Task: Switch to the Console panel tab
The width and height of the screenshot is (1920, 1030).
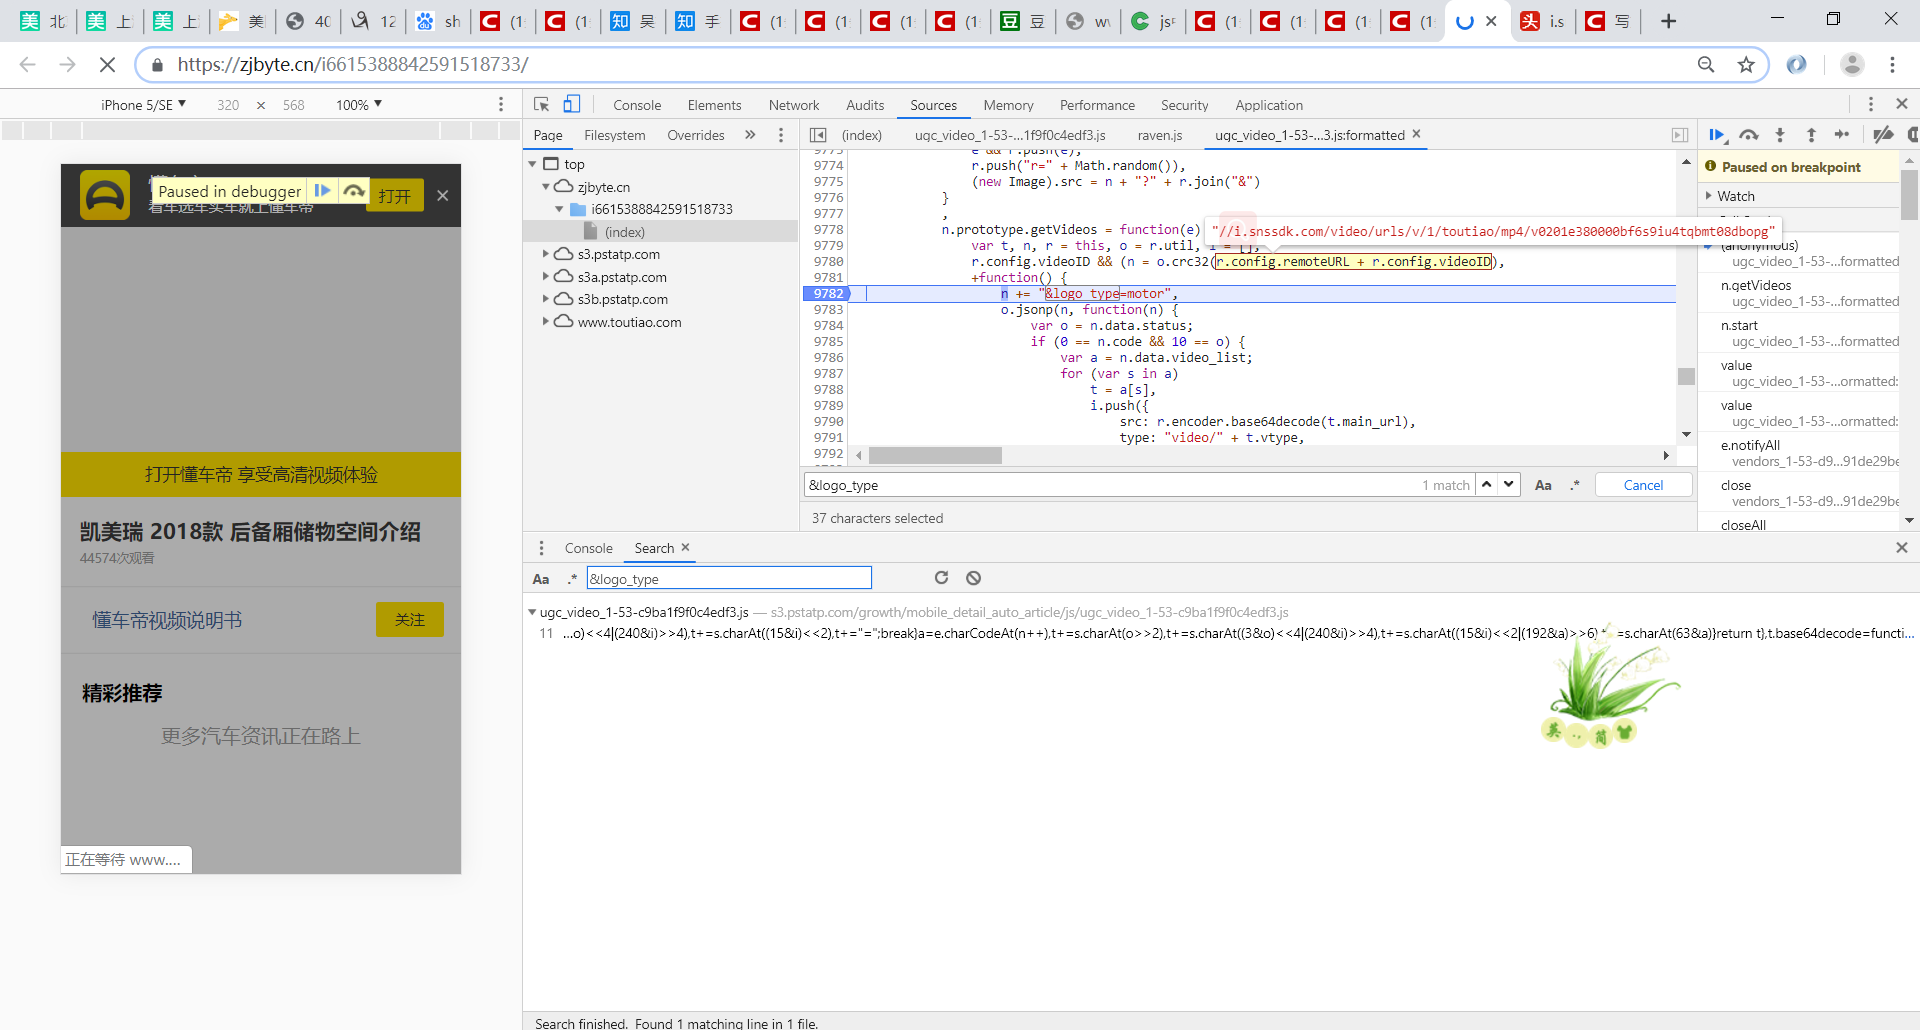Action: (x=637, y=105)
